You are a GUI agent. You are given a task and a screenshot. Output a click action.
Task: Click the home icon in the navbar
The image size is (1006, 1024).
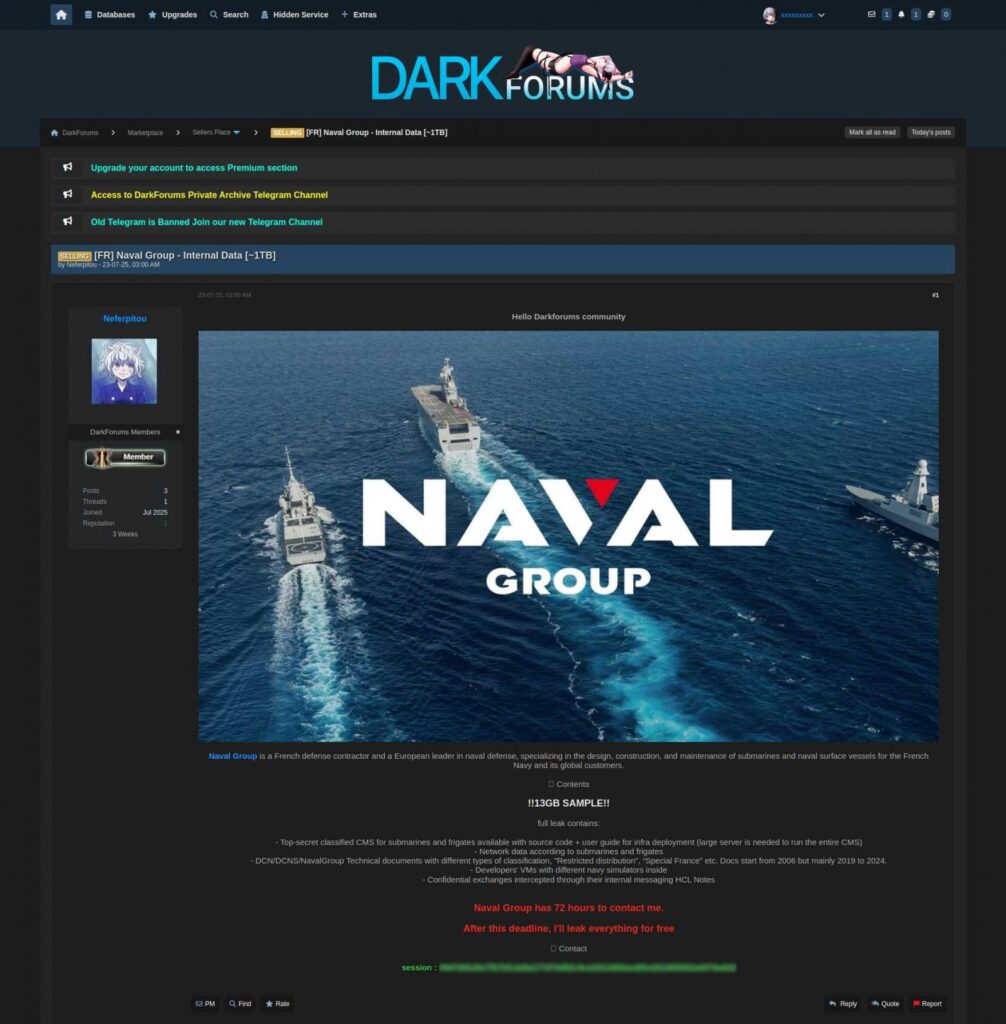61,14
